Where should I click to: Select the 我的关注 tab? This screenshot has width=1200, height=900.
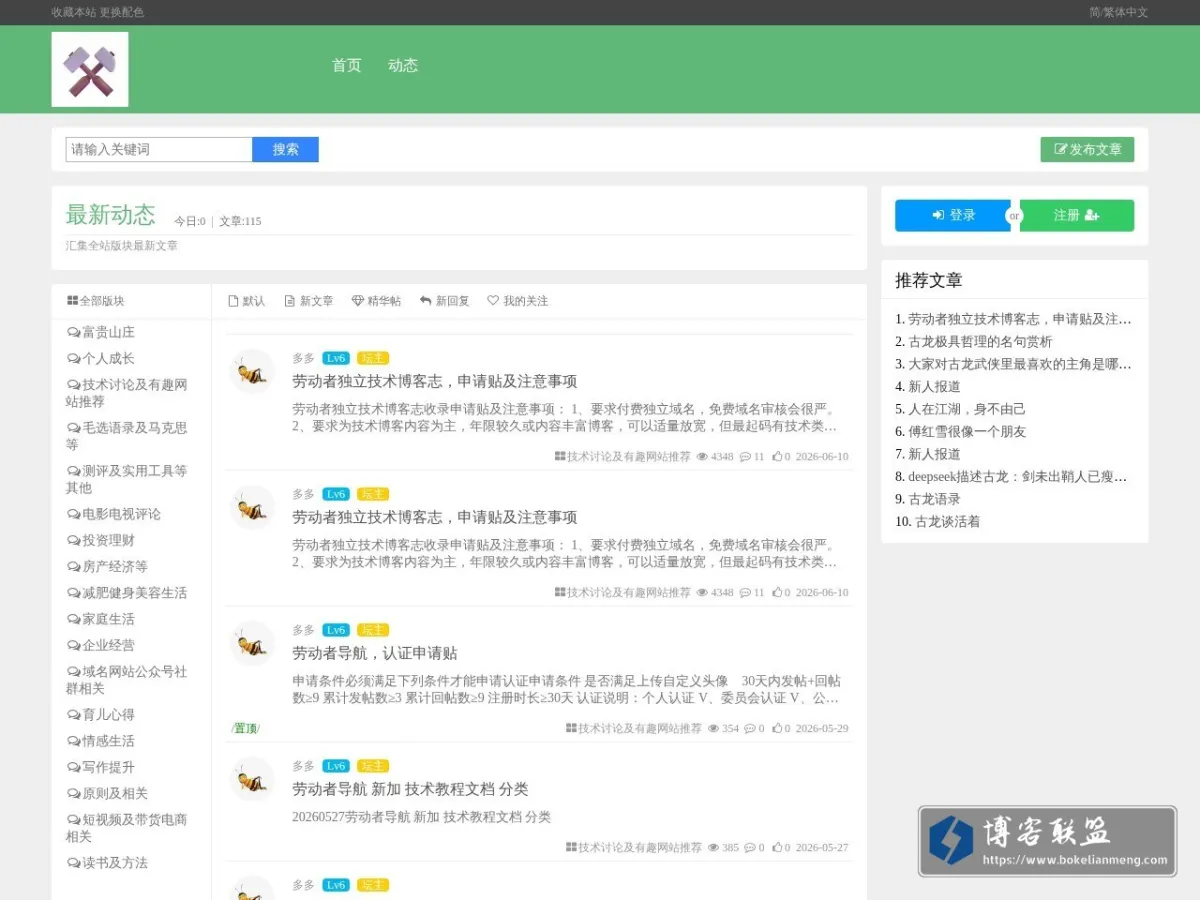click(518, 301)
